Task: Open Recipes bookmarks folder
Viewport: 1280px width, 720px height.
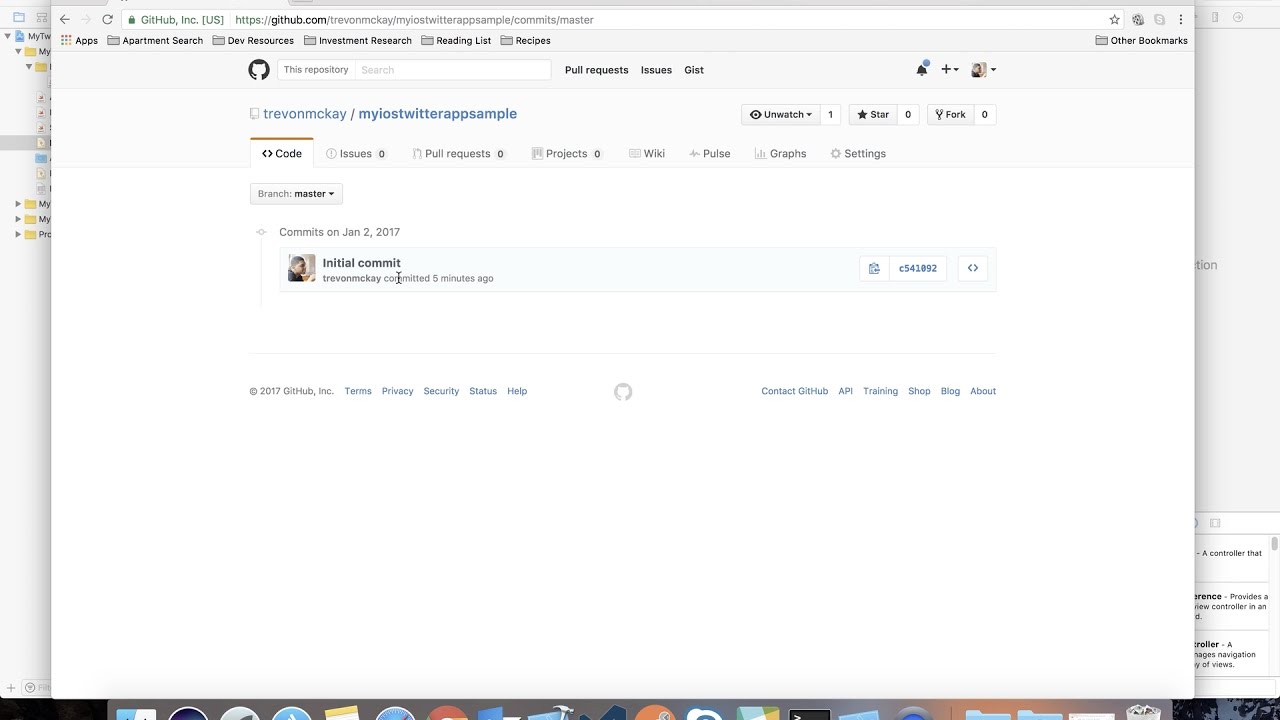Action: (525, 41)
